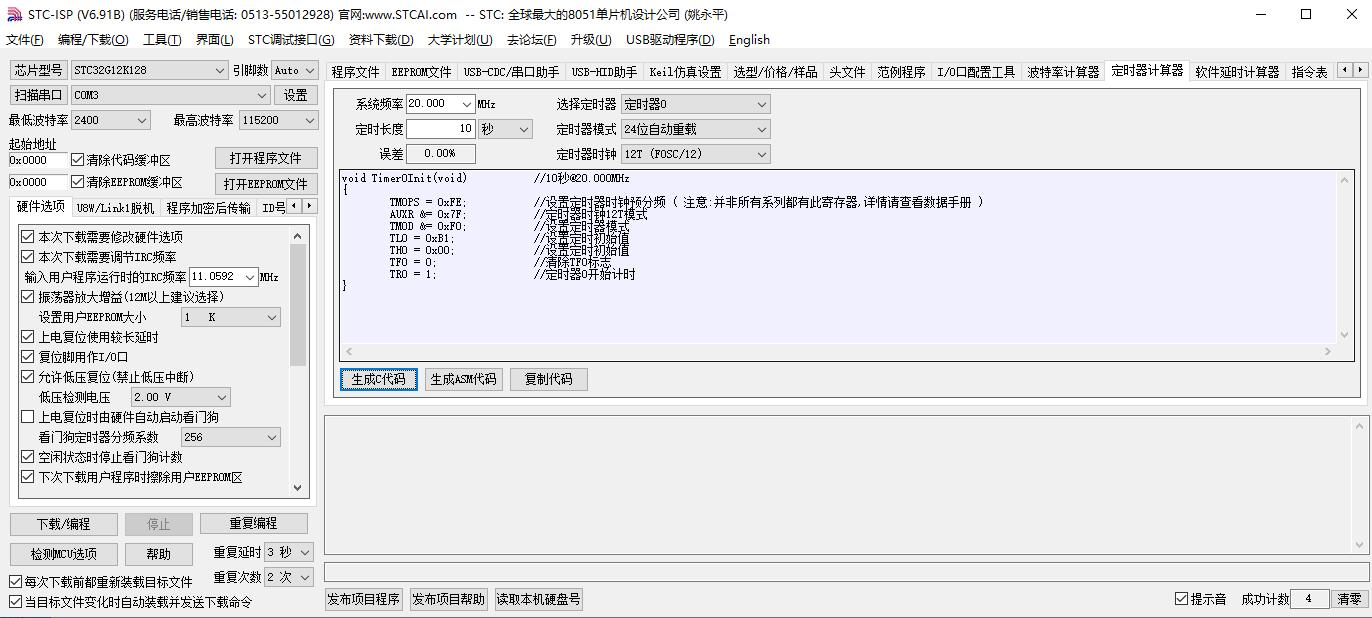The image size is (1372, 618).
Task: Click 打开程序文件 button
Action: (265, 158)
